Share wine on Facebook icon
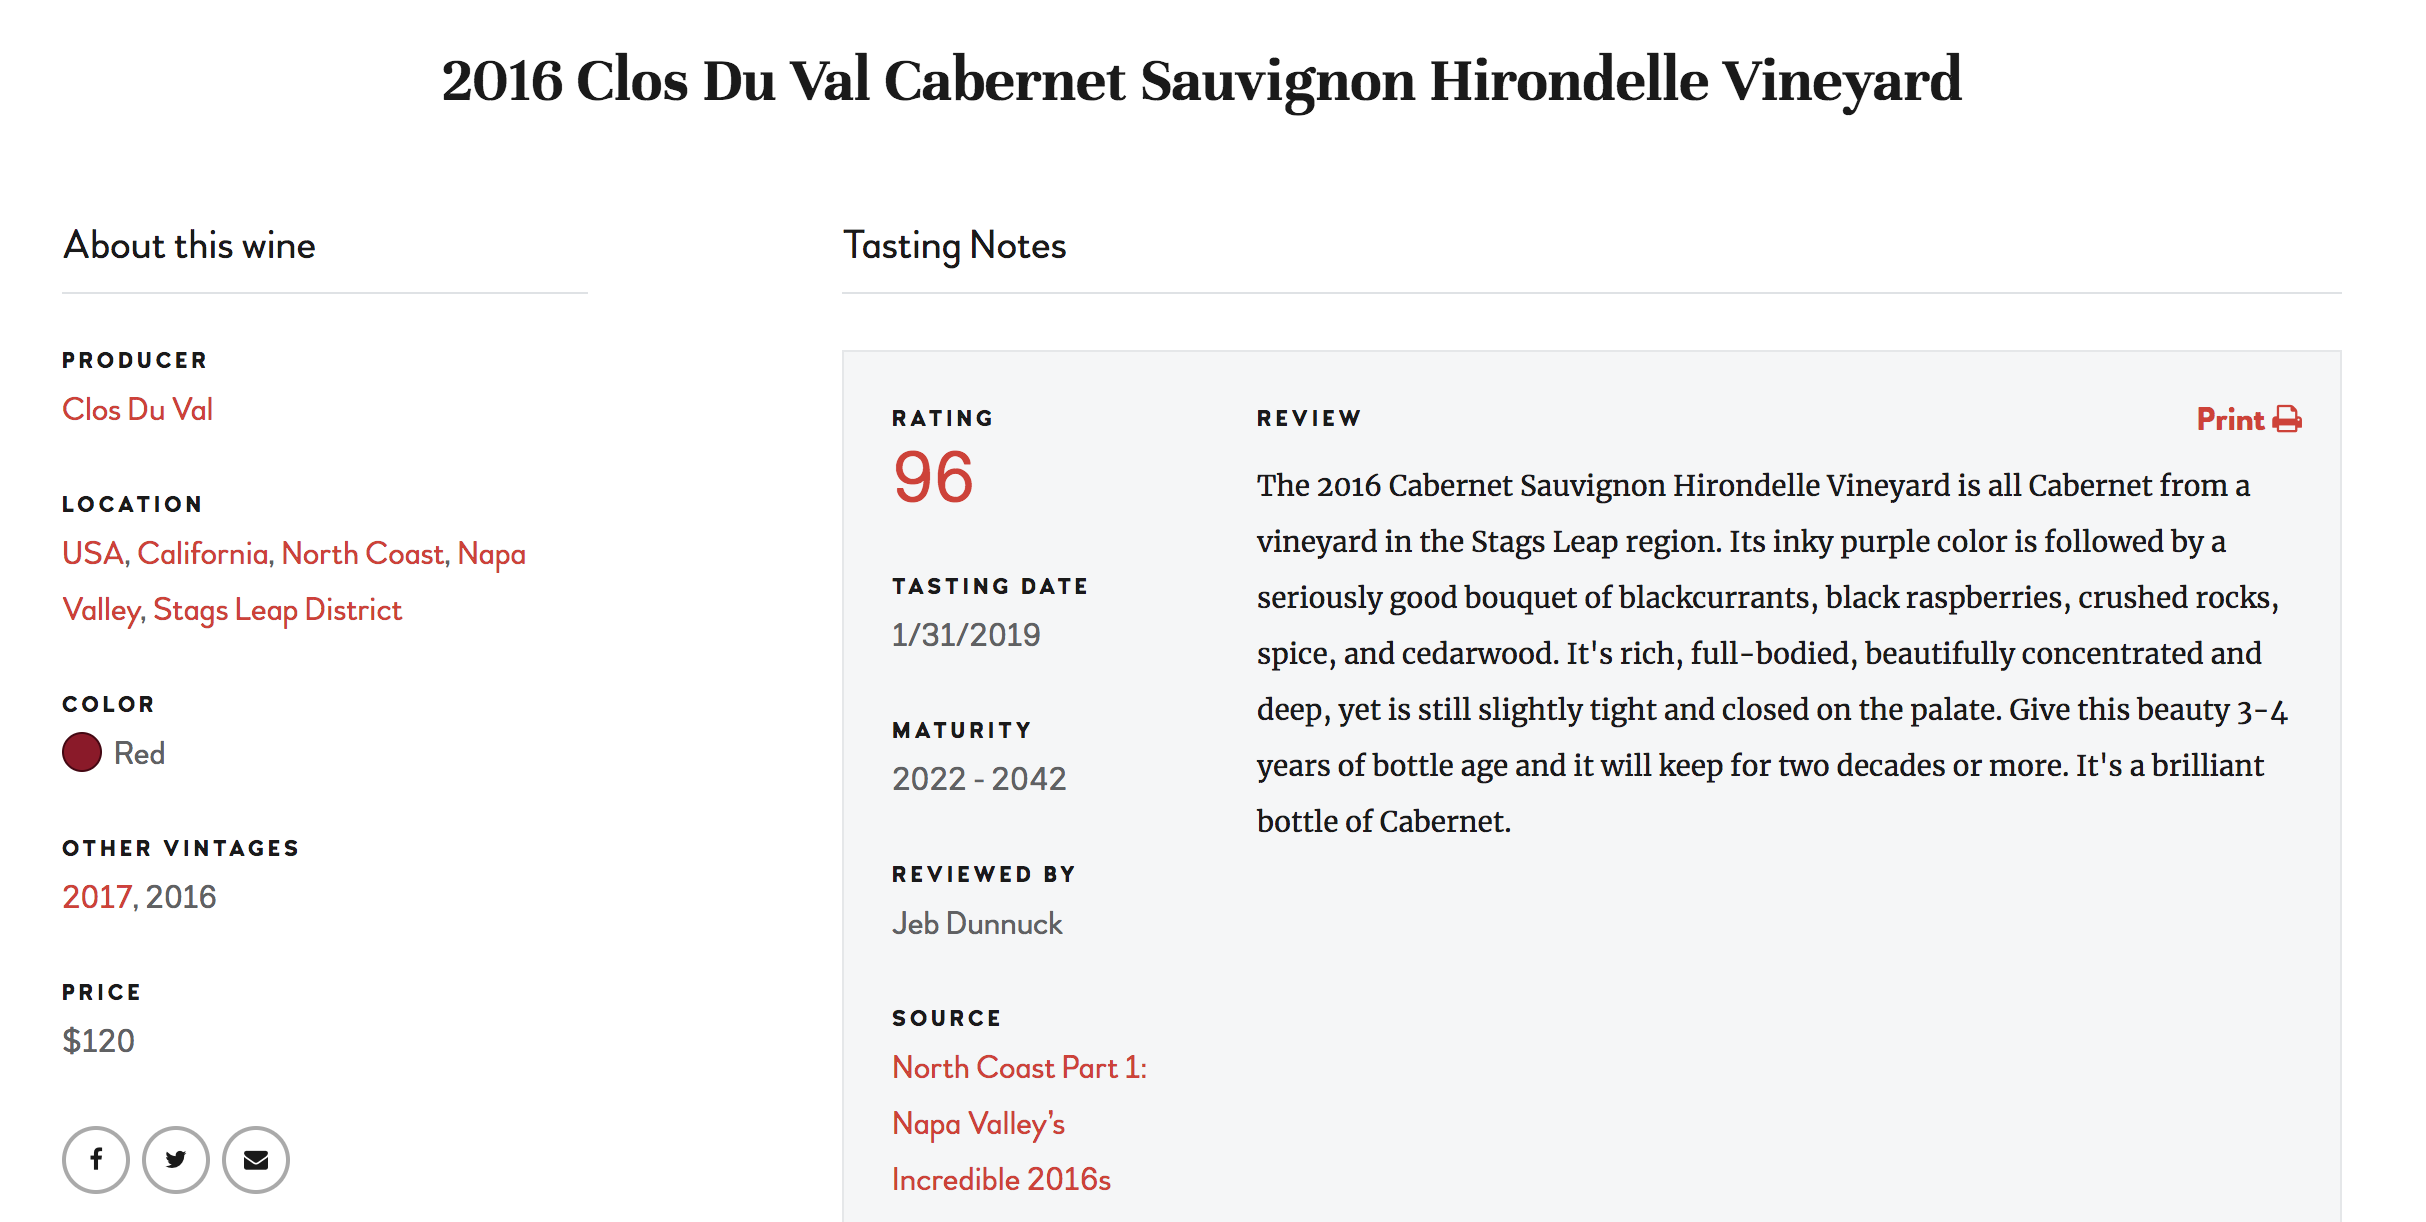 click(x=96, y=1160)
